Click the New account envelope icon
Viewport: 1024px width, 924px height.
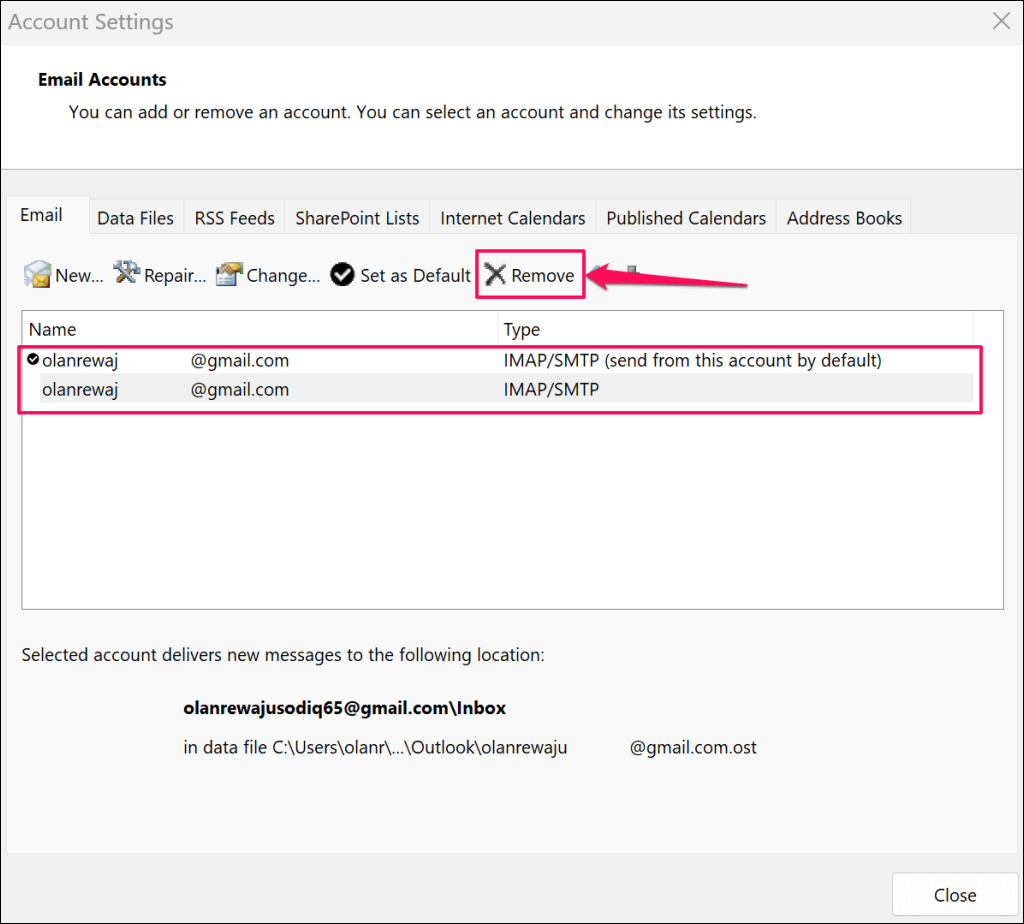(37, 275)
